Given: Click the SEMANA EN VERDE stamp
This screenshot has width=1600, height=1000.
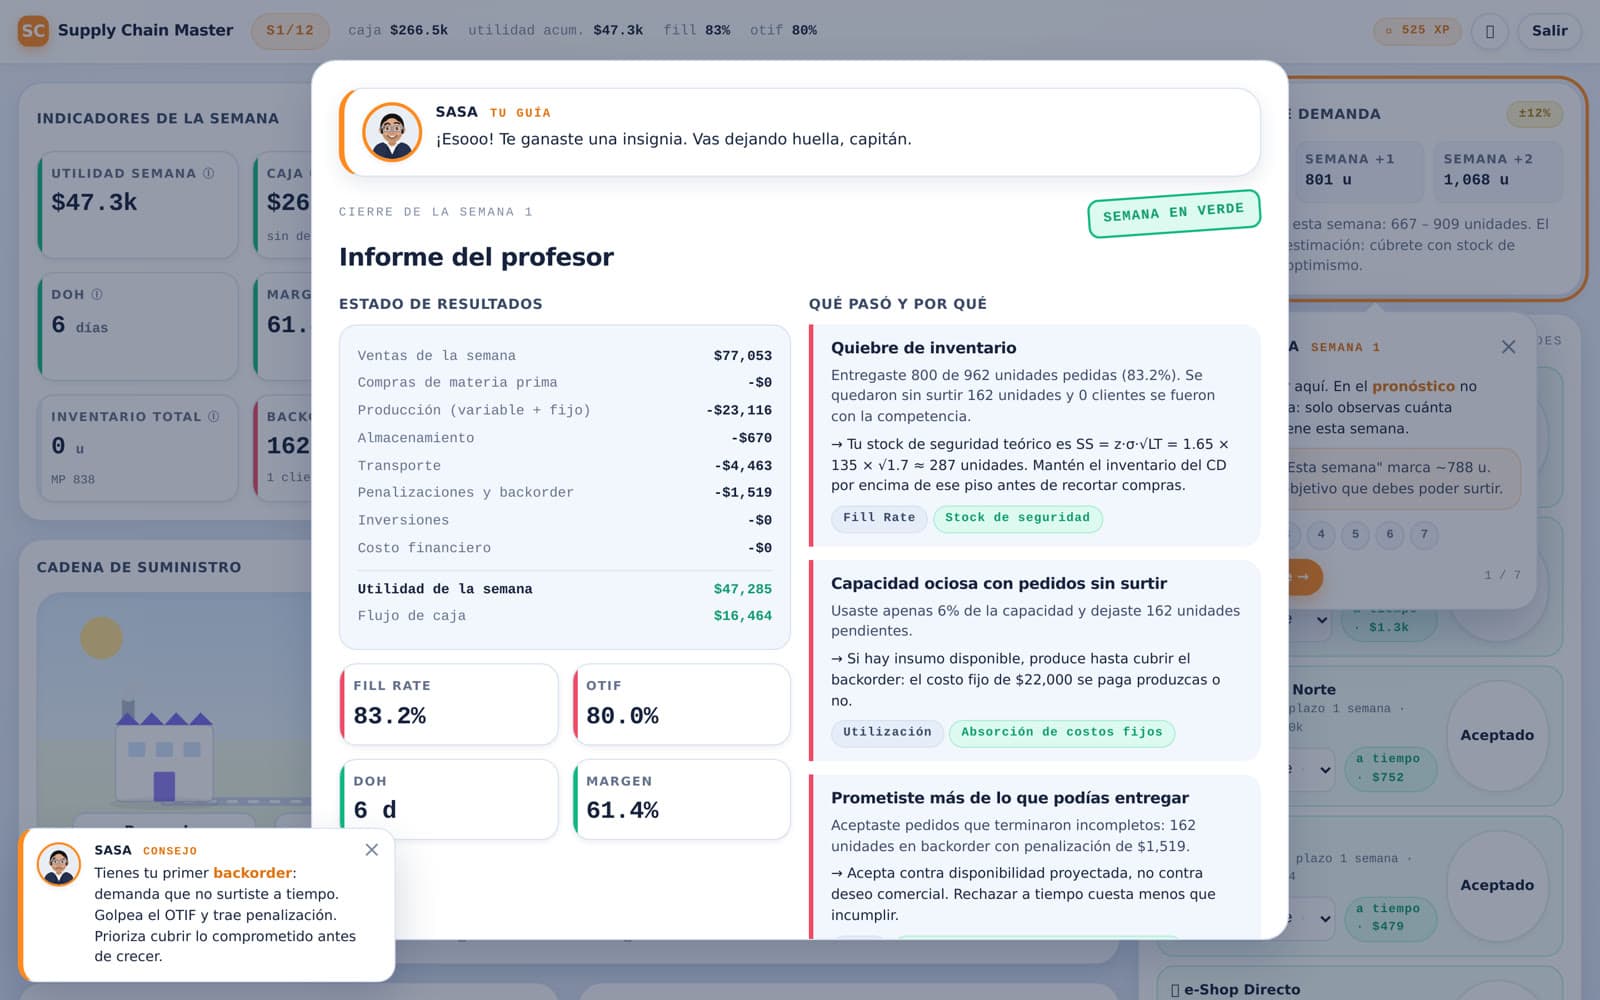Looking at the screenshot, I should 1173,212.
